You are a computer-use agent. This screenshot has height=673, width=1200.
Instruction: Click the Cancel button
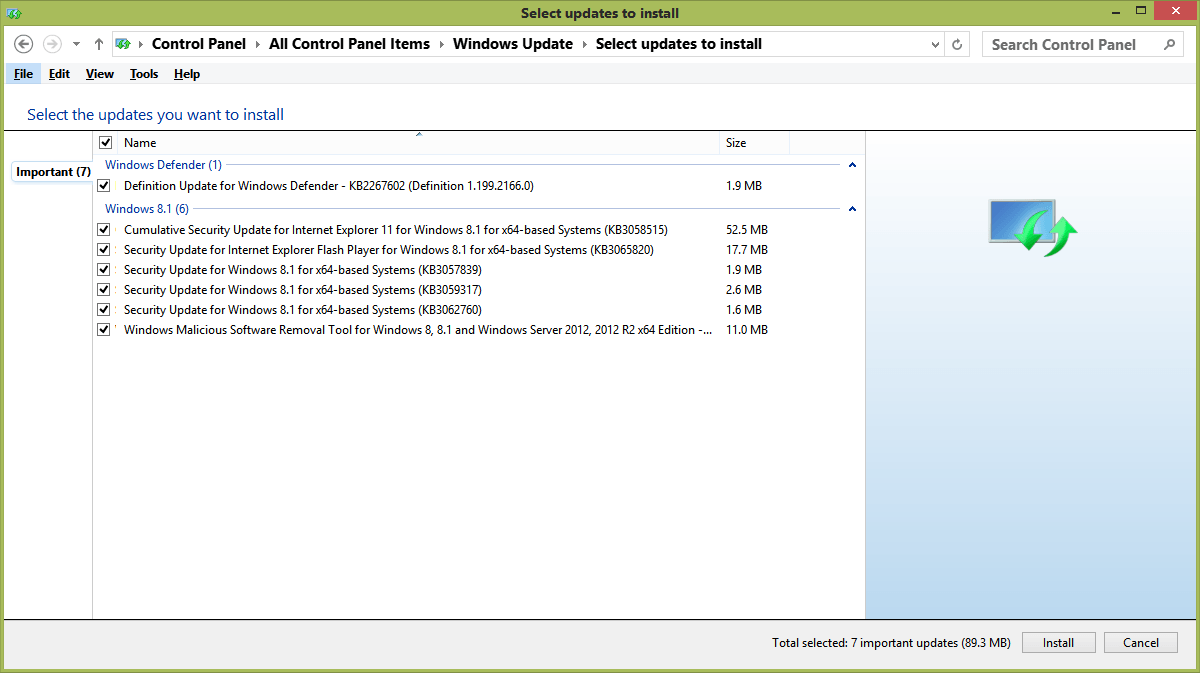tap(1141, 643)
